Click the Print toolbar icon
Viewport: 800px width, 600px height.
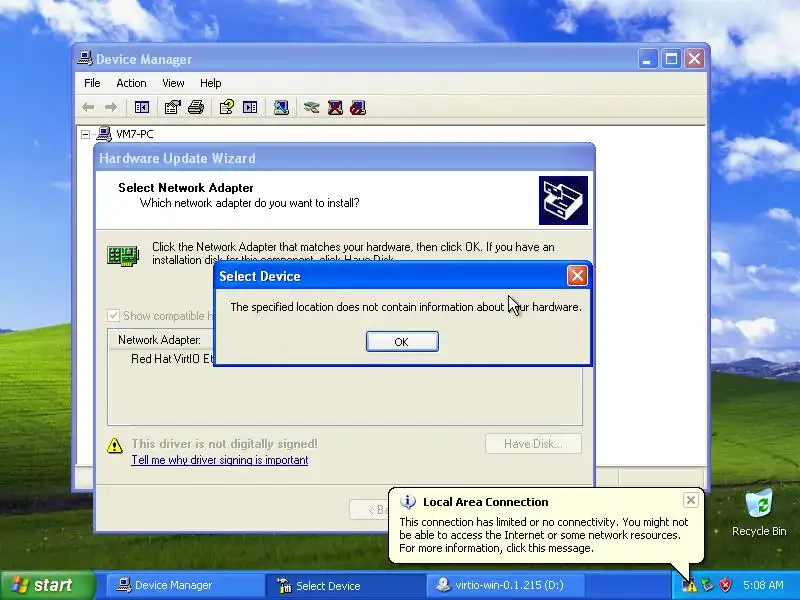[196, 107]
